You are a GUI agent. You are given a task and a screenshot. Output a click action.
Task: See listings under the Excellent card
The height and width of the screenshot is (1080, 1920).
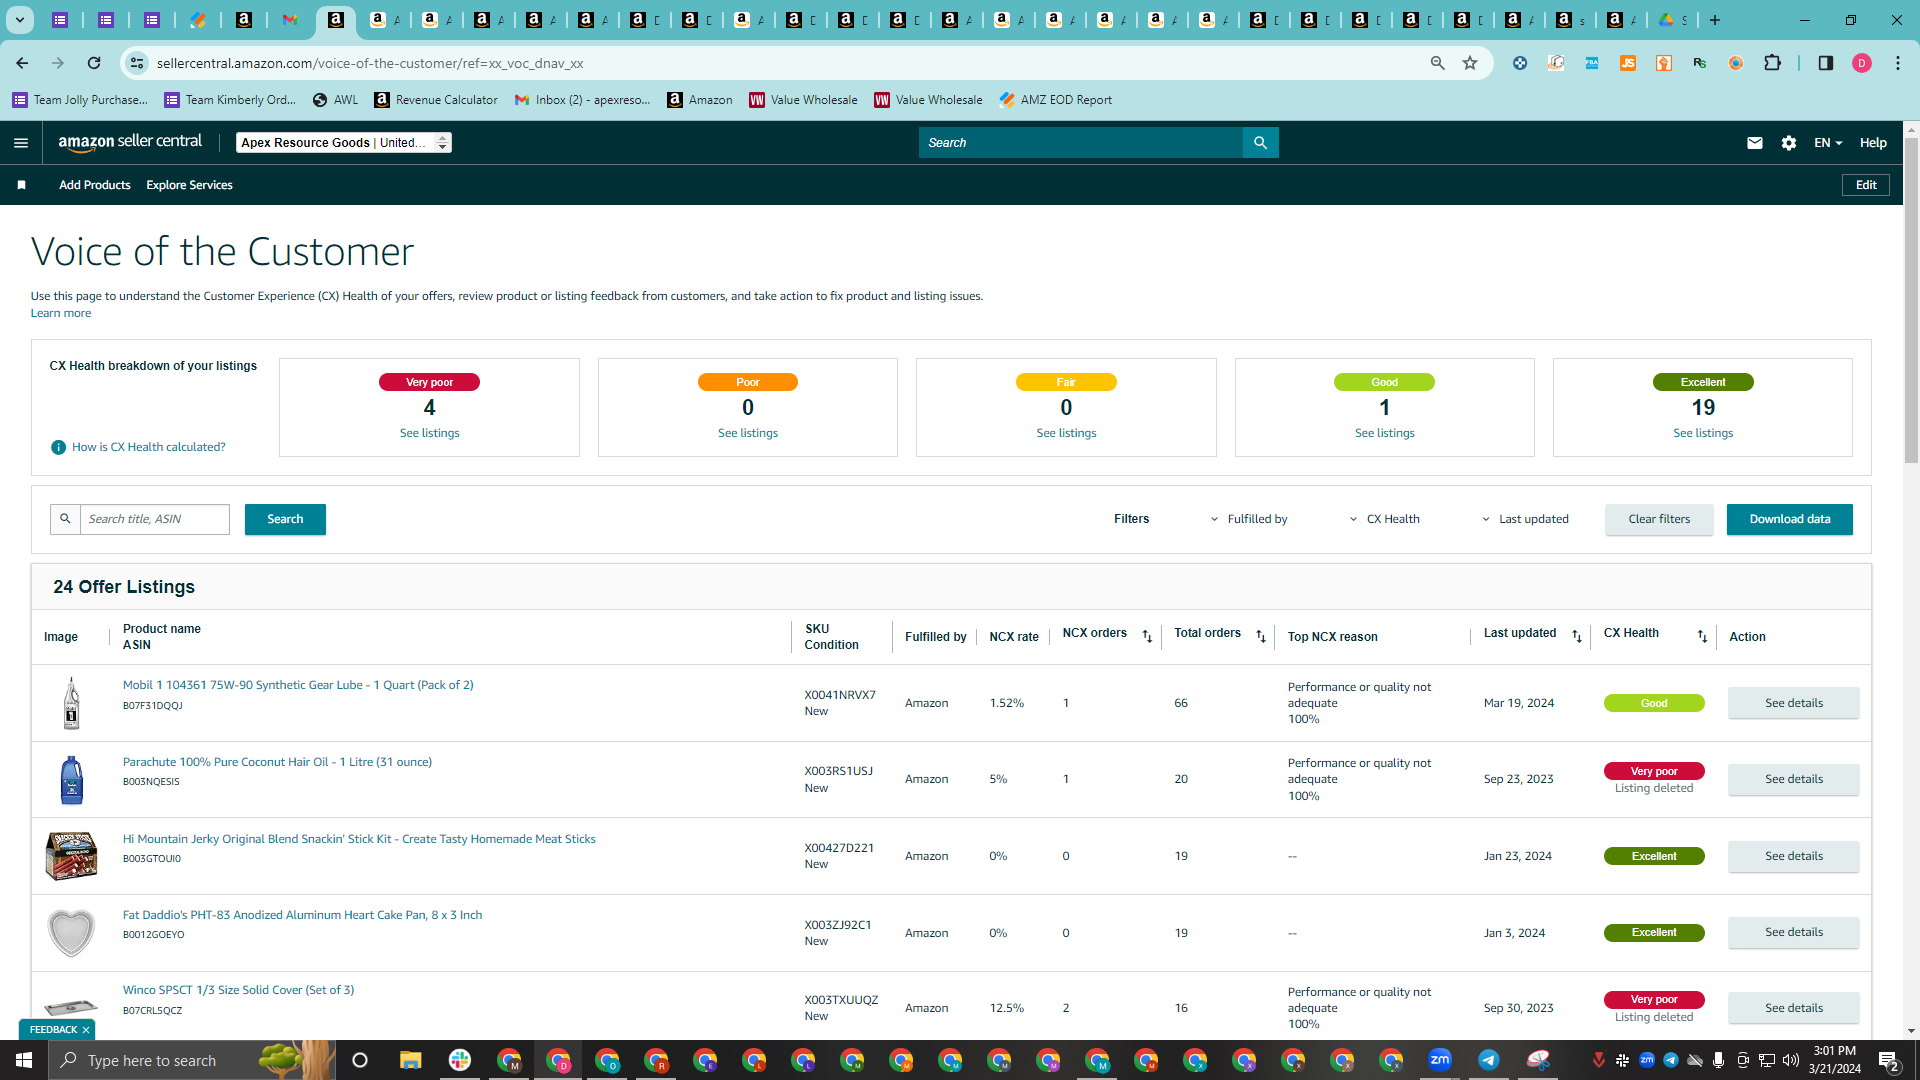coord(1703,433)
